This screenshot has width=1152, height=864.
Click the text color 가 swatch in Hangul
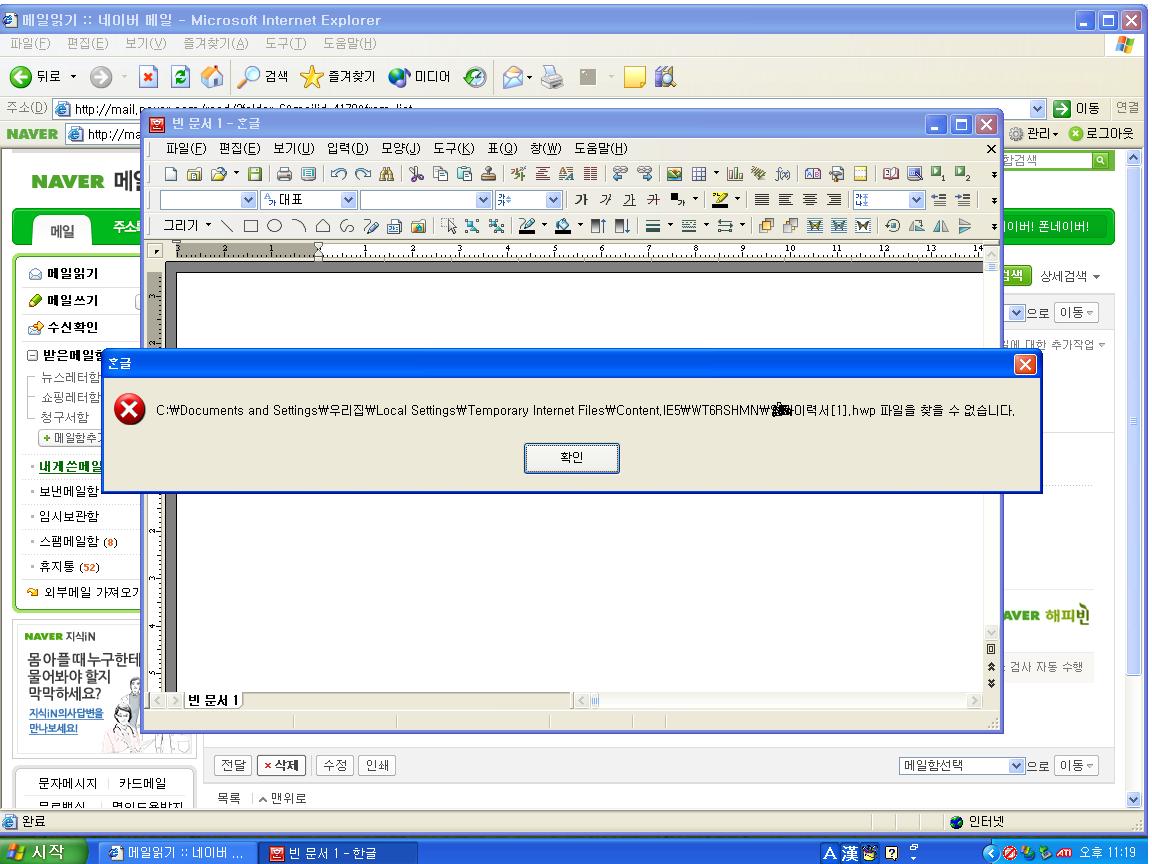677,200
